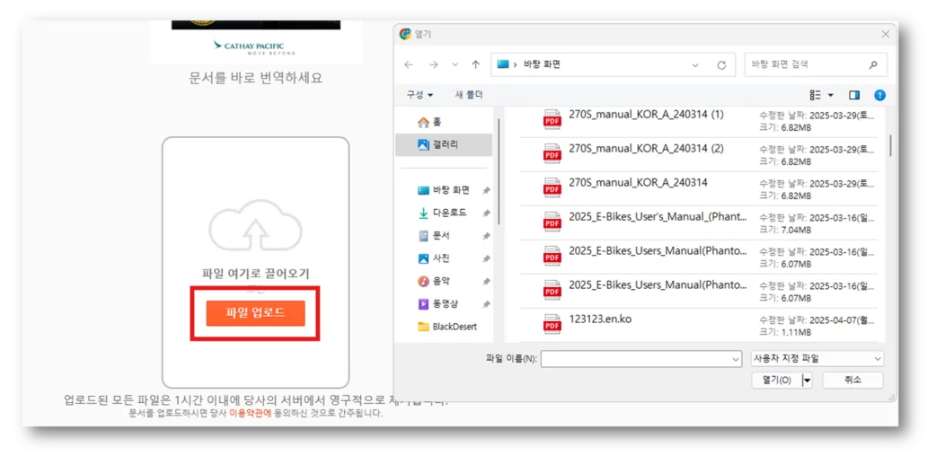Click the arrow next to the 열기(O) button
Viewport: 926px width, 451px height.
(x=807, y=381)
